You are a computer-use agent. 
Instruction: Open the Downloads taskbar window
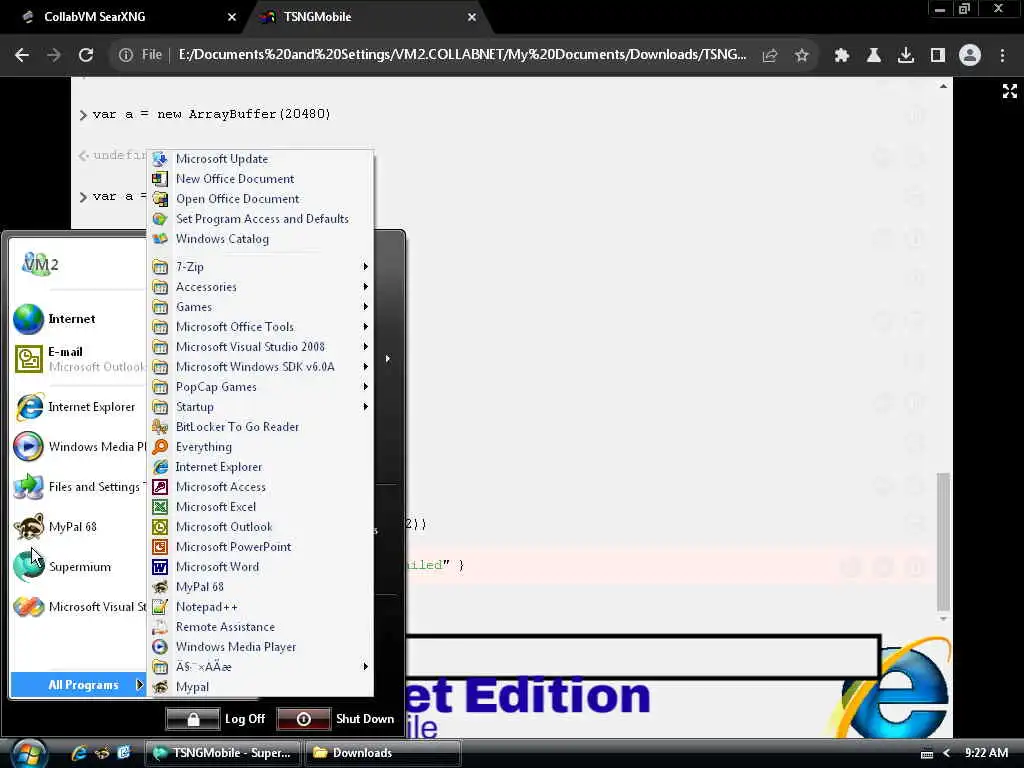tap(383, 754)
